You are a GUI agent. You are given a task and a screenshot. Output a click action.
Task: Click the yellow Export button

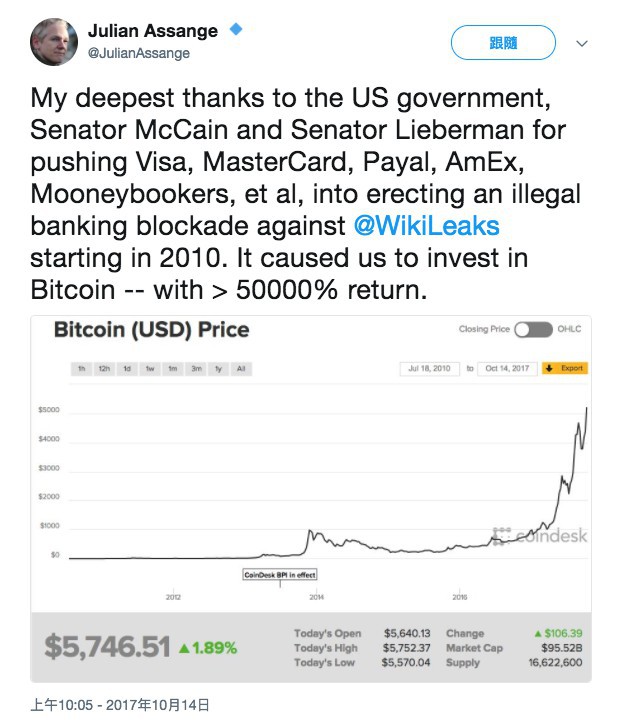point(565,368)
